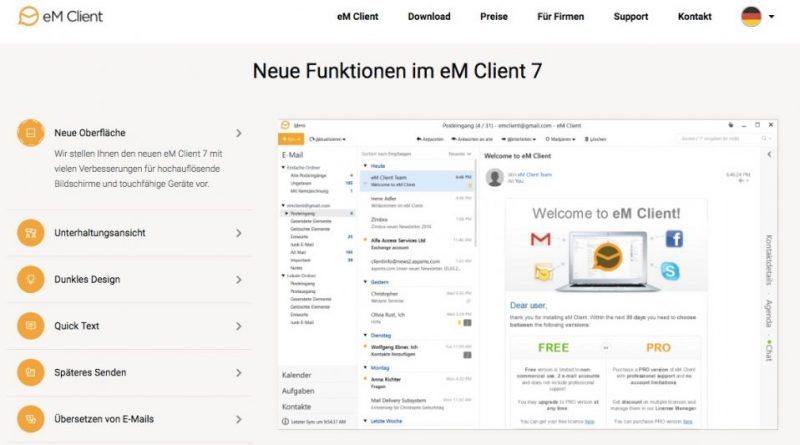
Task: Click the description starting 'Wir stellen Ihnen den neuen'
Action: tap(138, 168)
